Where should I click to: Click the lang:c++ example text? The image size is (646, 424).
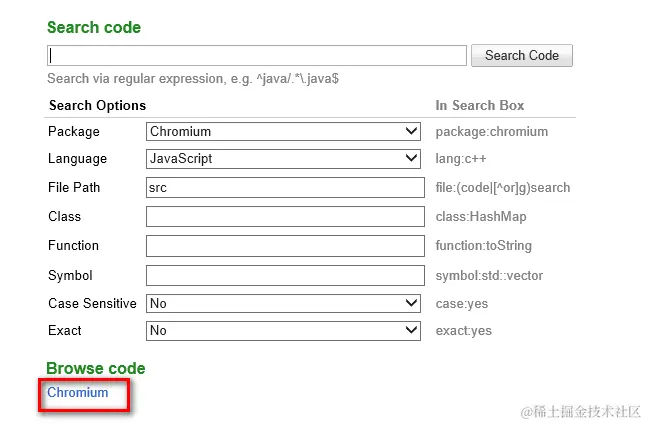click(461, 159)
